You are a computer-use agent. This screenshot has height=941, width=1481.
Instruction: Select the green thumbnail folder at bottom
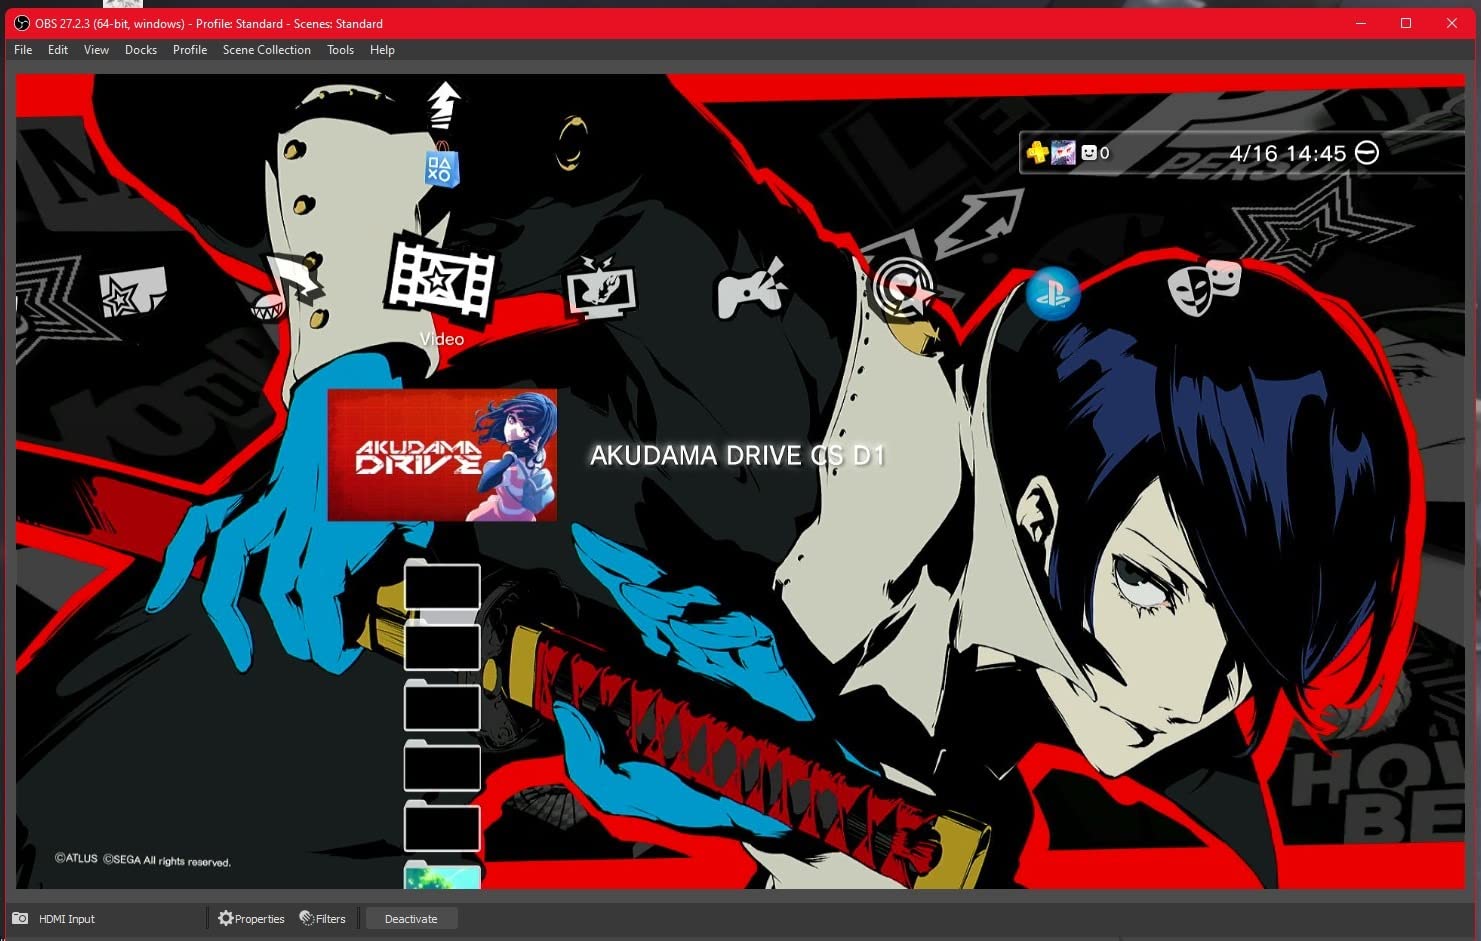(442, 875)
